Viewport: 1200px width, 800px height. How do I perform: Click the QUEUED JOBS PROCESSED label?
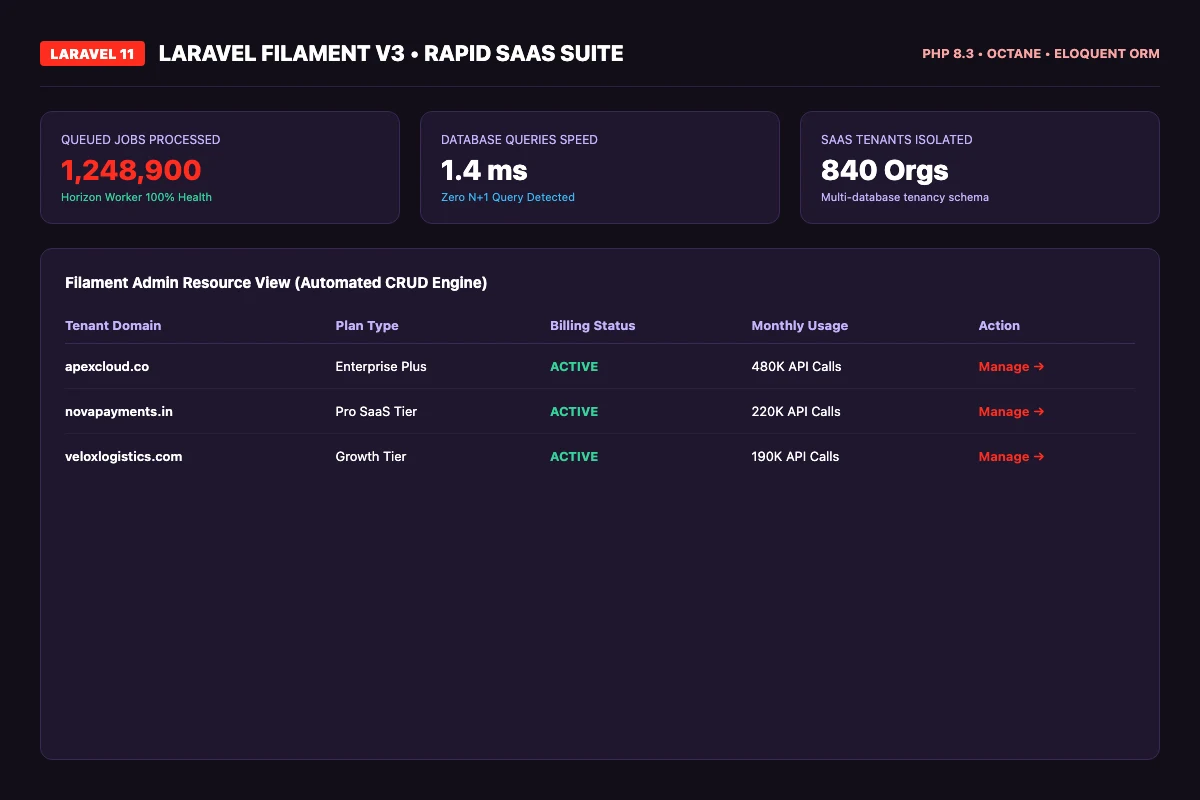tap(141, 140)
